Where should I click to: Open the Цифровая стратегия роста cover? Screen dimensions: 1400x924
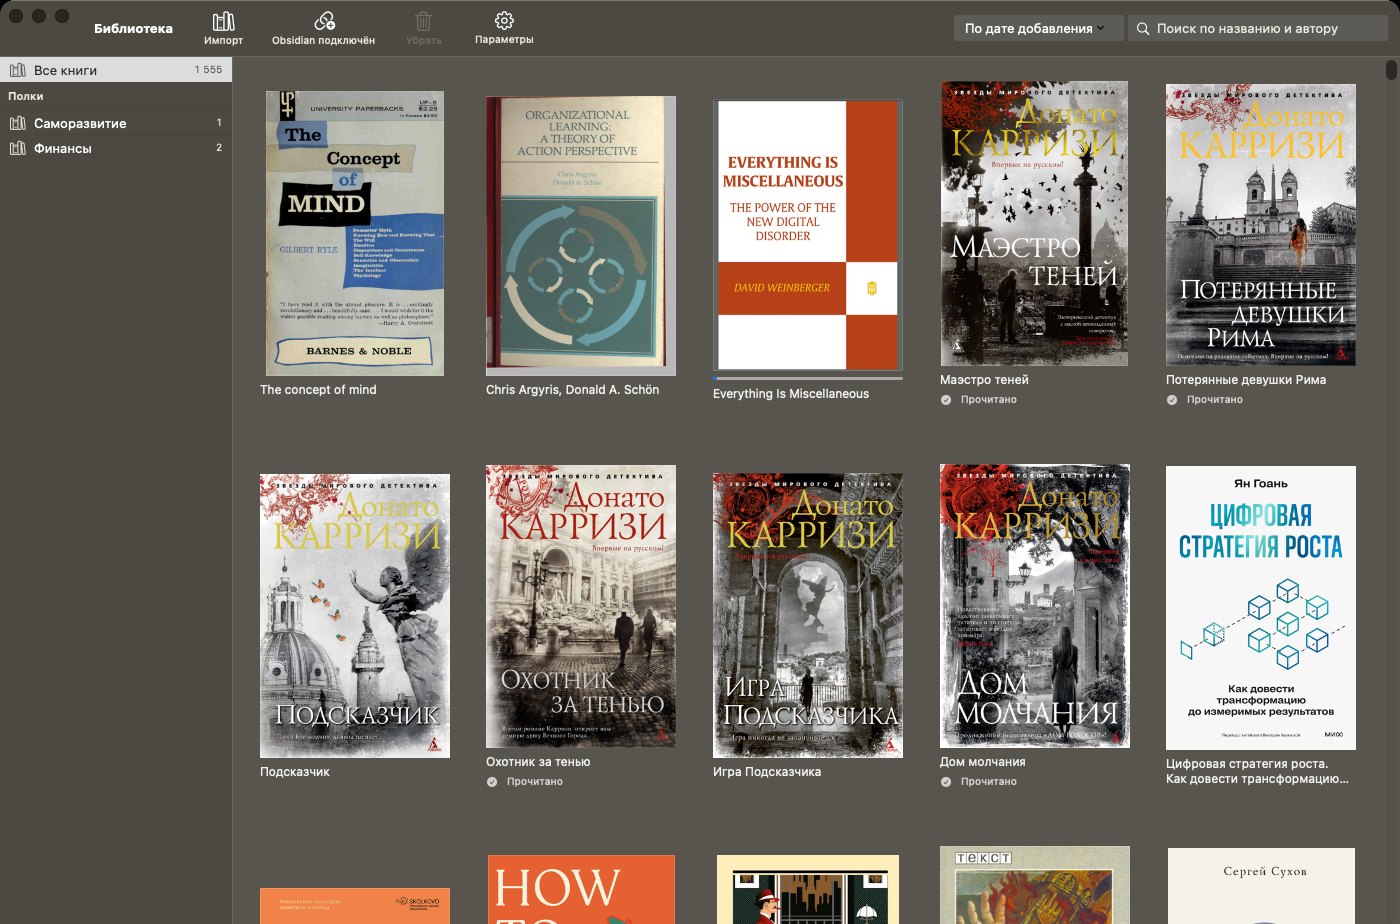[x=1261, y=608]
